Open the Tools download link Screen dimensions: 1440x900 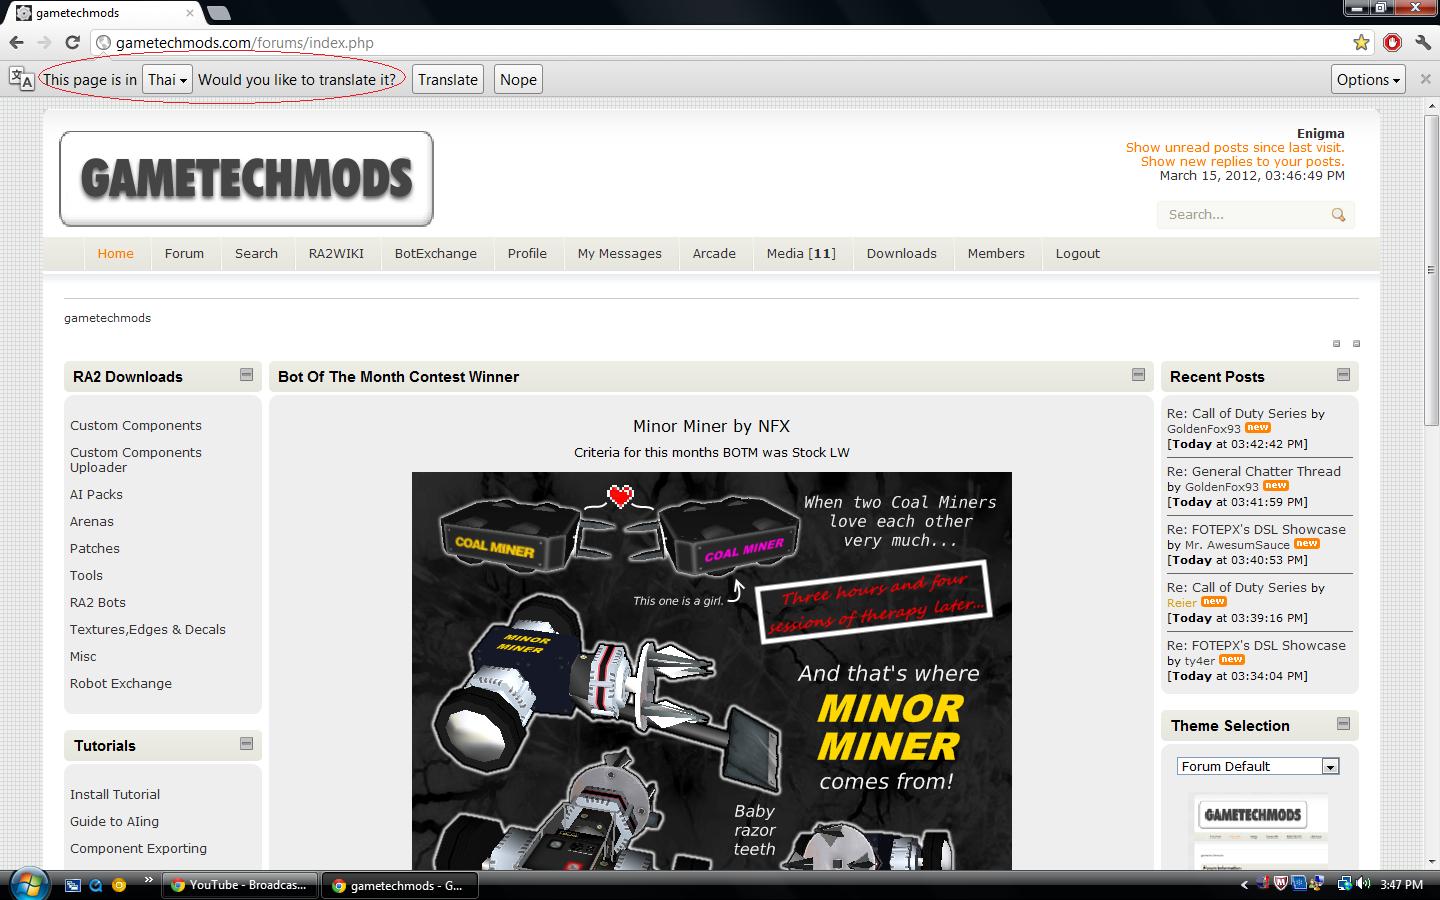tap(86, 575)
